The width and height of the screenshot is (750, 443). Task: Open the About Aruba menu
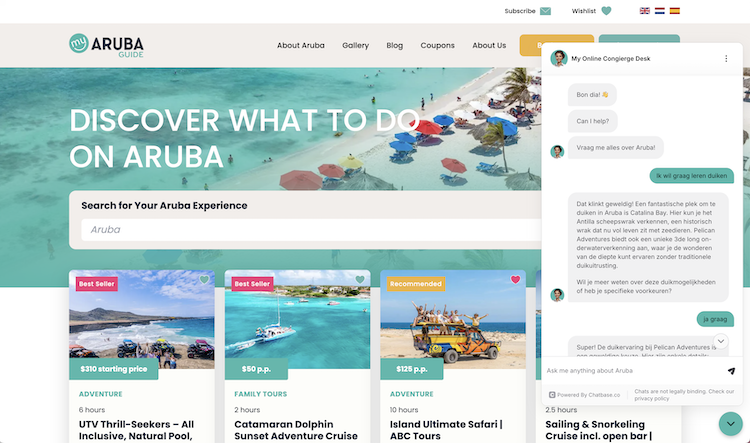tap(301, 45)
